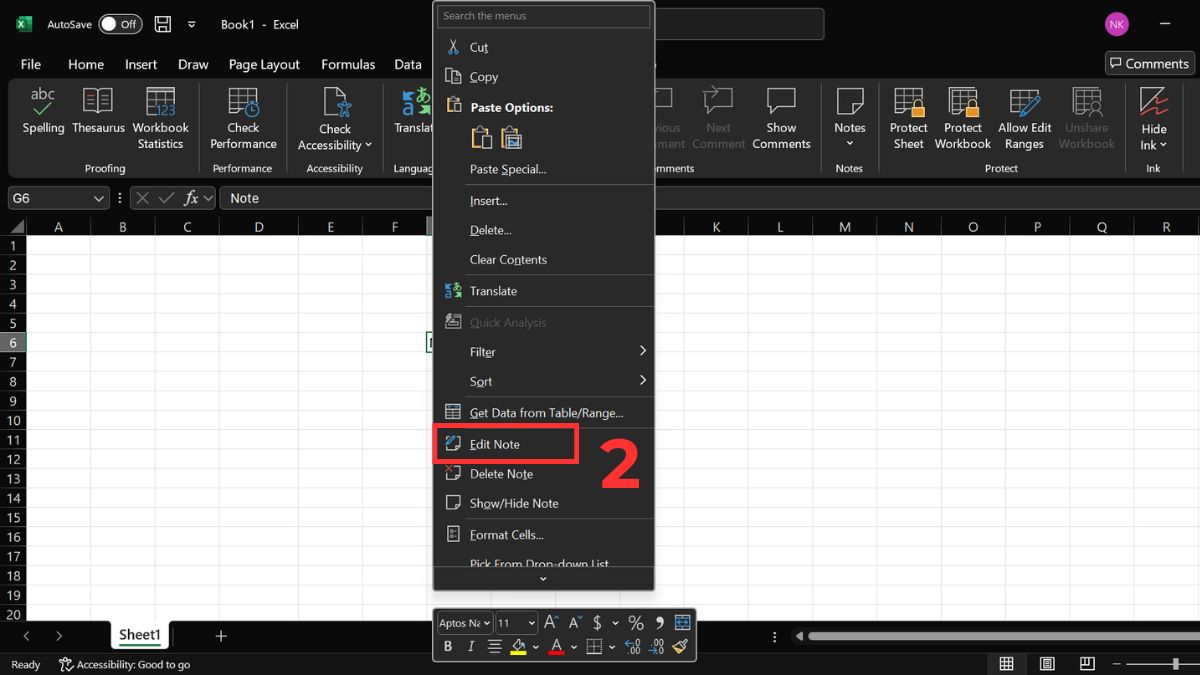This screenshot has height=675, width=1200.
Task: Switch to Page Break Preview in status bar
Action: [x=1086, y=663]
